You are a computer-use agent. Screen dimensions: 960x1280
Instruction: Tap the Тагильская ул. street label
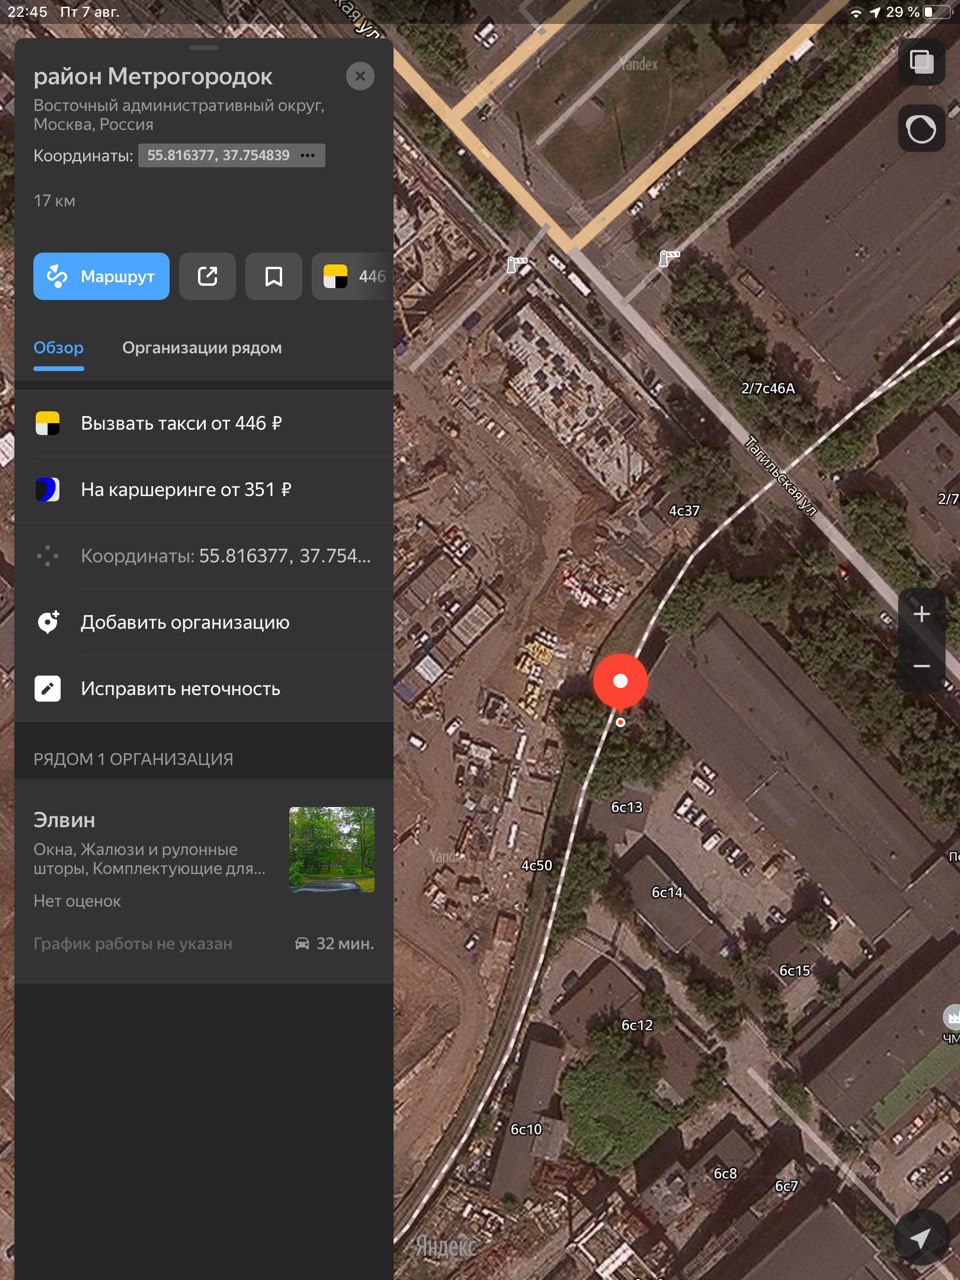tap(782, 477)
